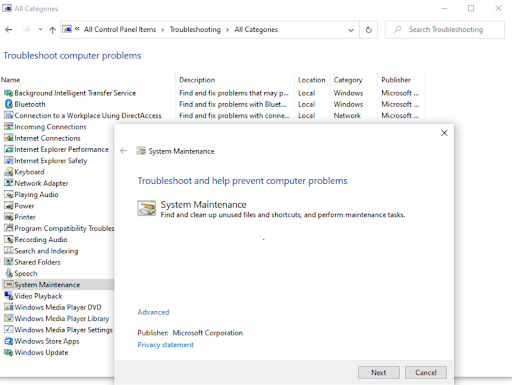Click the Search and Indexing icon
Viewport: 512px width, 385px height.
pos(8,251)
